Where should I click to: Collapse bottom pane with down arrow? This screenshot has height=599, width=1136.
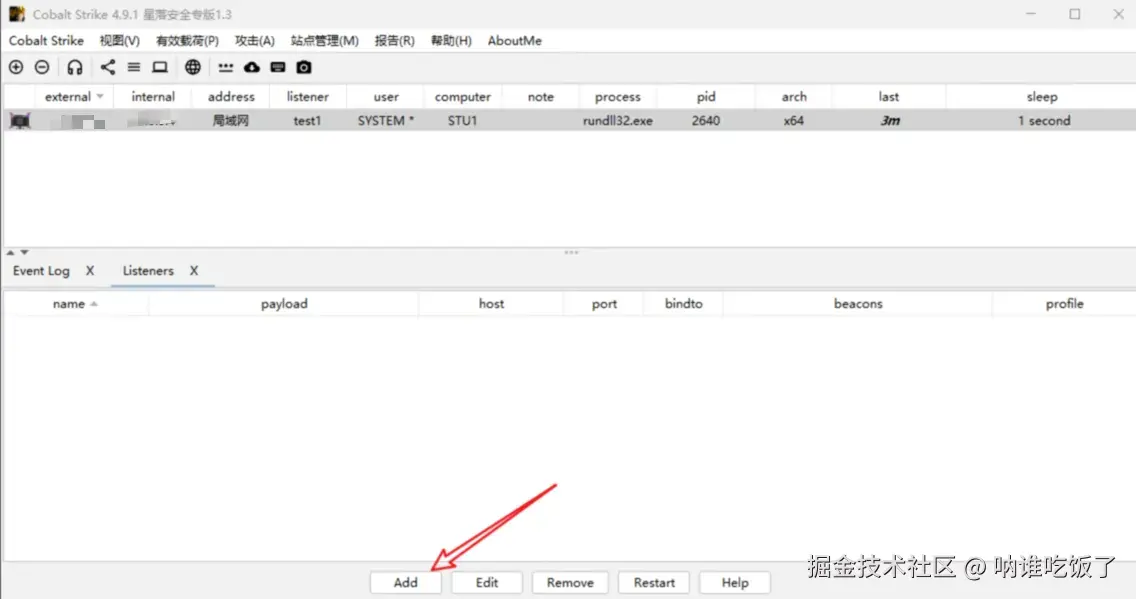[25, 253]
